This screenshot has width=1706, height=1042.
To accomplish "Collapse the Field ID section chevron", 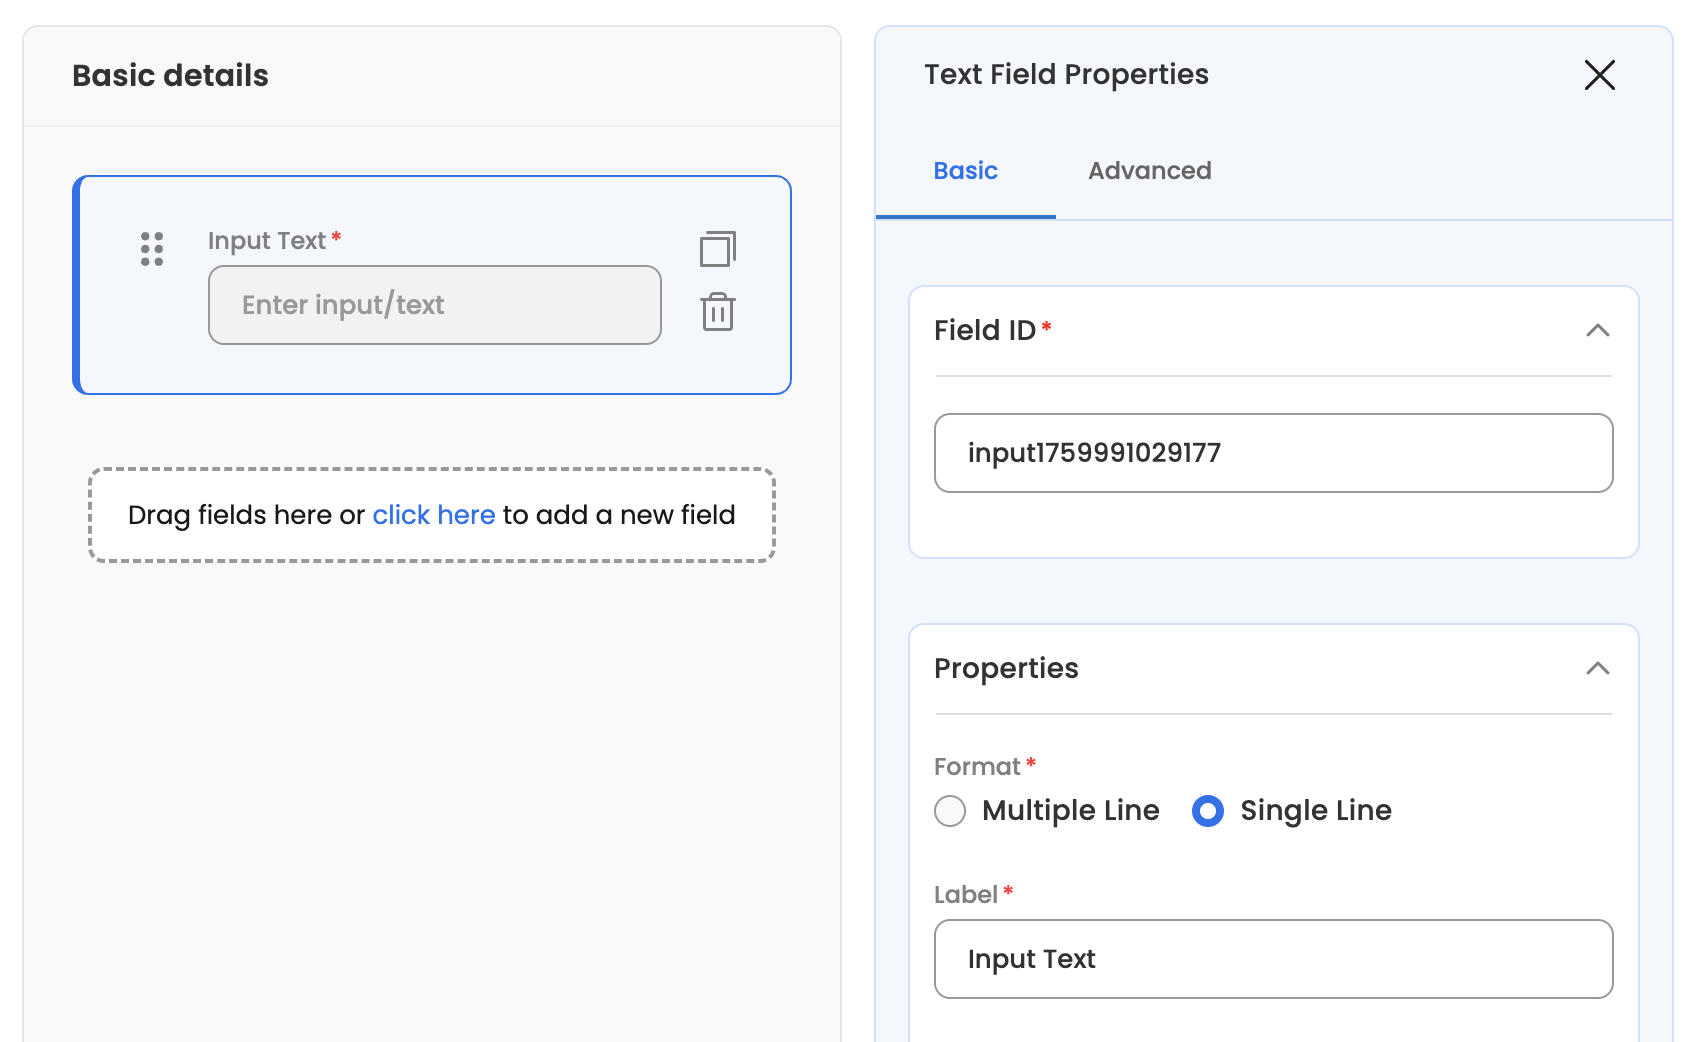I will [x=1597, y=330].
